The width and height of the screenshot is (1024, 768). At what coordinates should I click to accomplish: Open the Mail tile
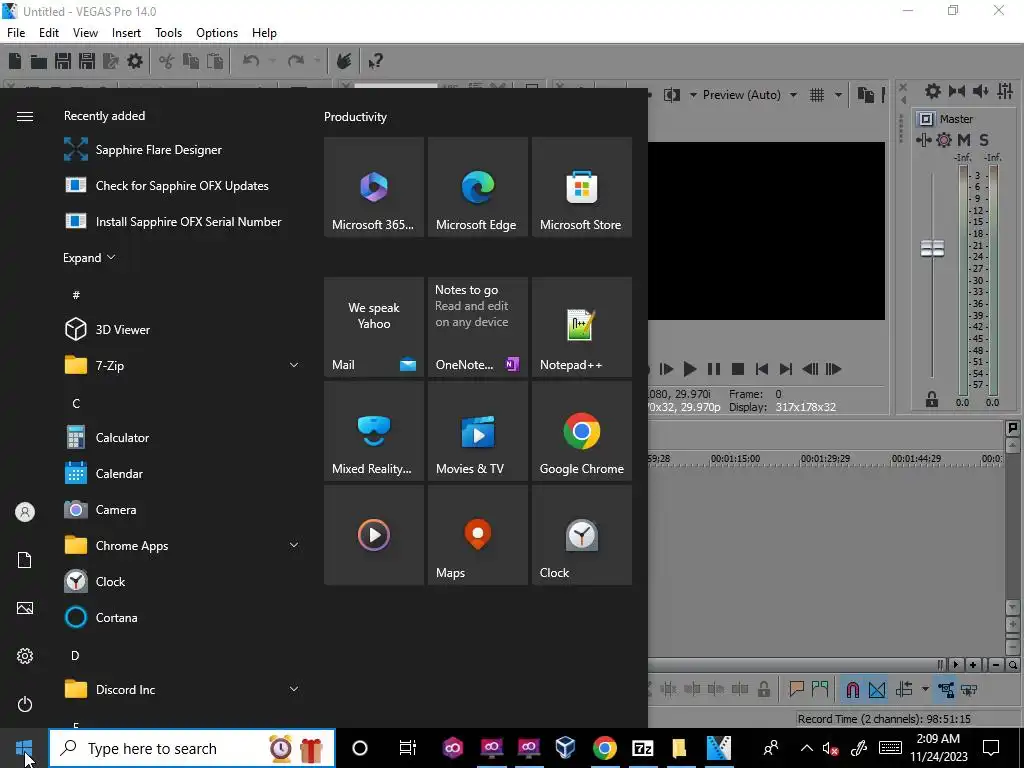[x=374, y=327]
